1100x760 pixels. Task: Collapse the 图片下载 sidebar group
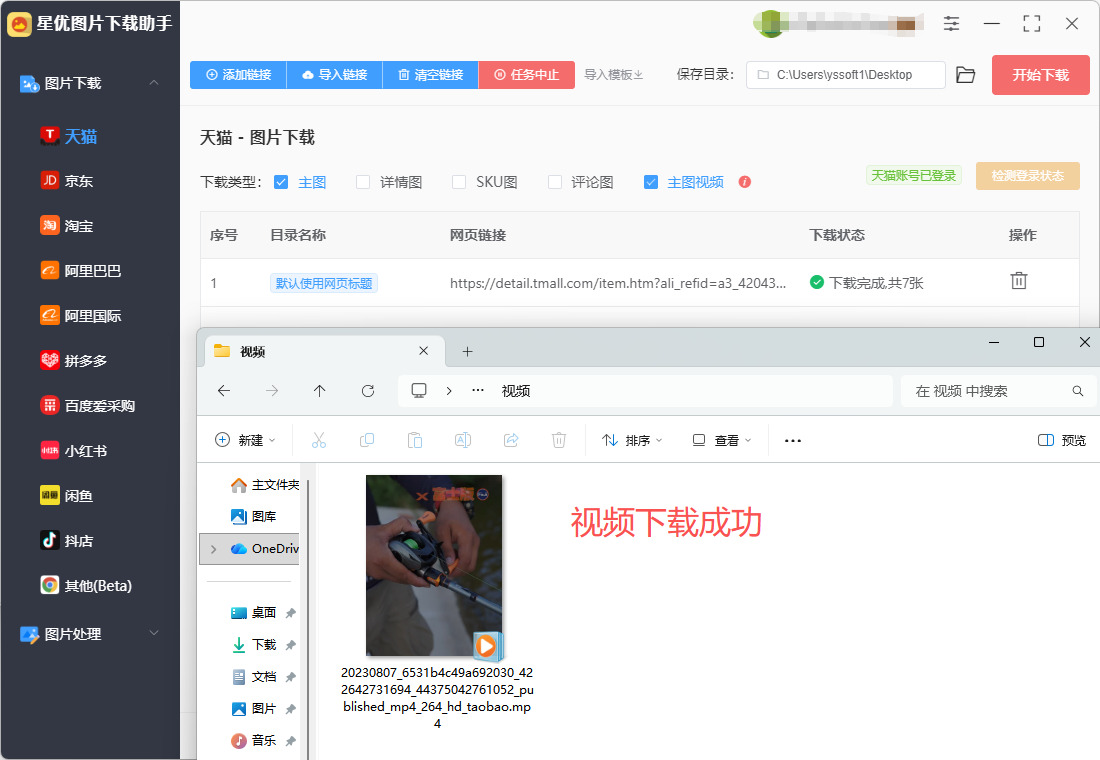154,83
